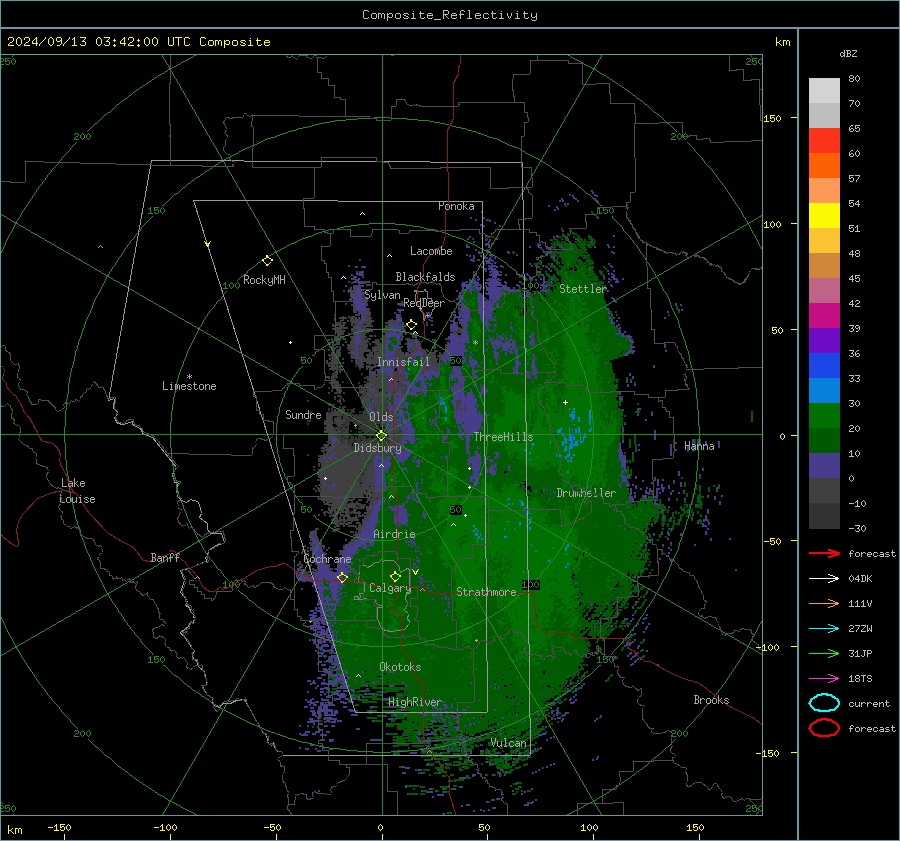Click the Sundre city label
The image size is (900, 841).
[x=303, y=414]
